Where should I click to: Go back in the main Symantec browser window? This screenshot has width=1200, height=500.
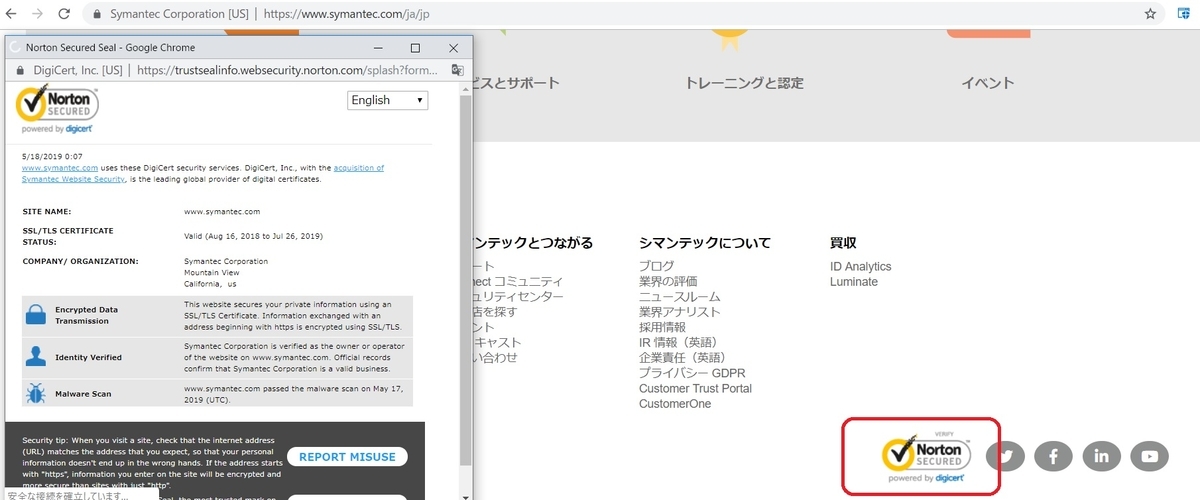(x=13, y=15)
